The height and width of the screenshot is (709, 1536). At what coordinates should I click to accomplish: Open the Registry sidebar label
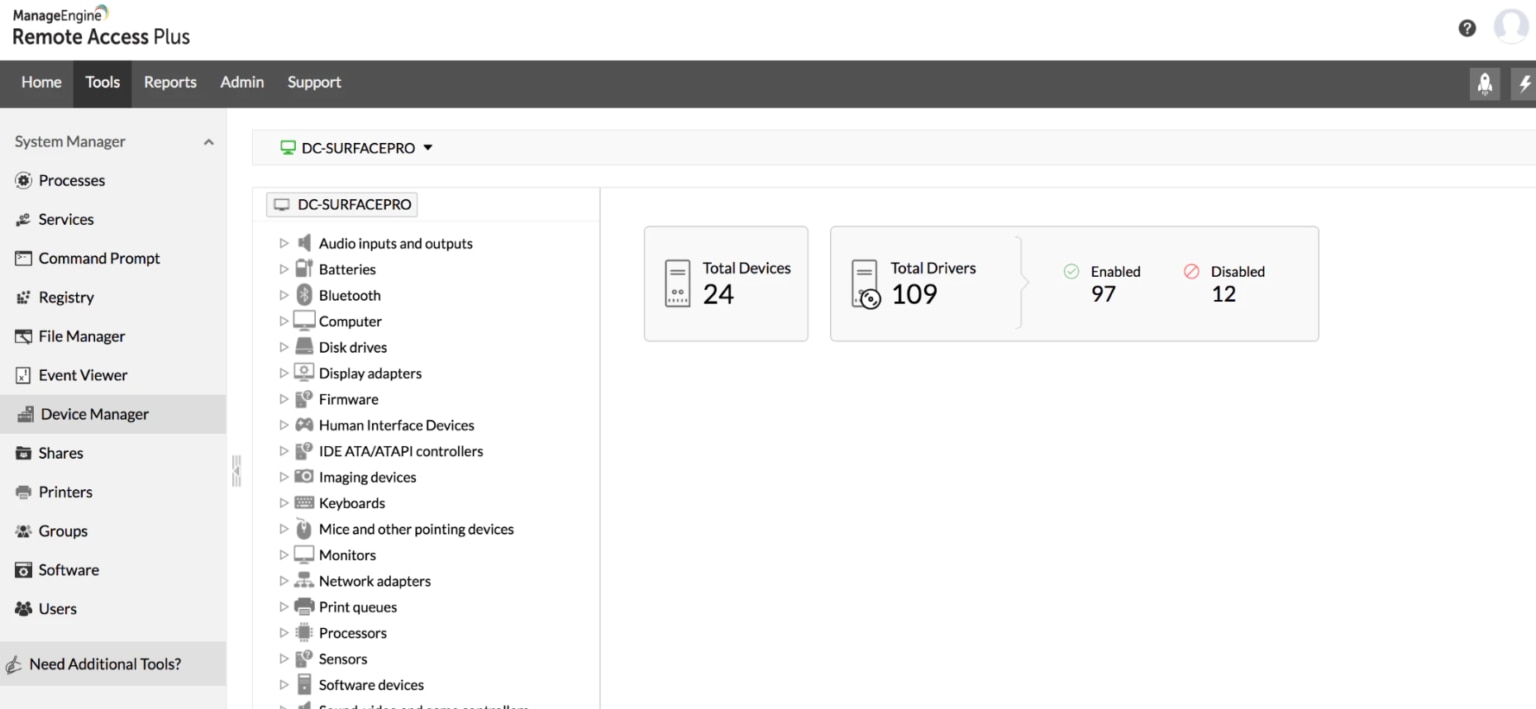point(66,297)
